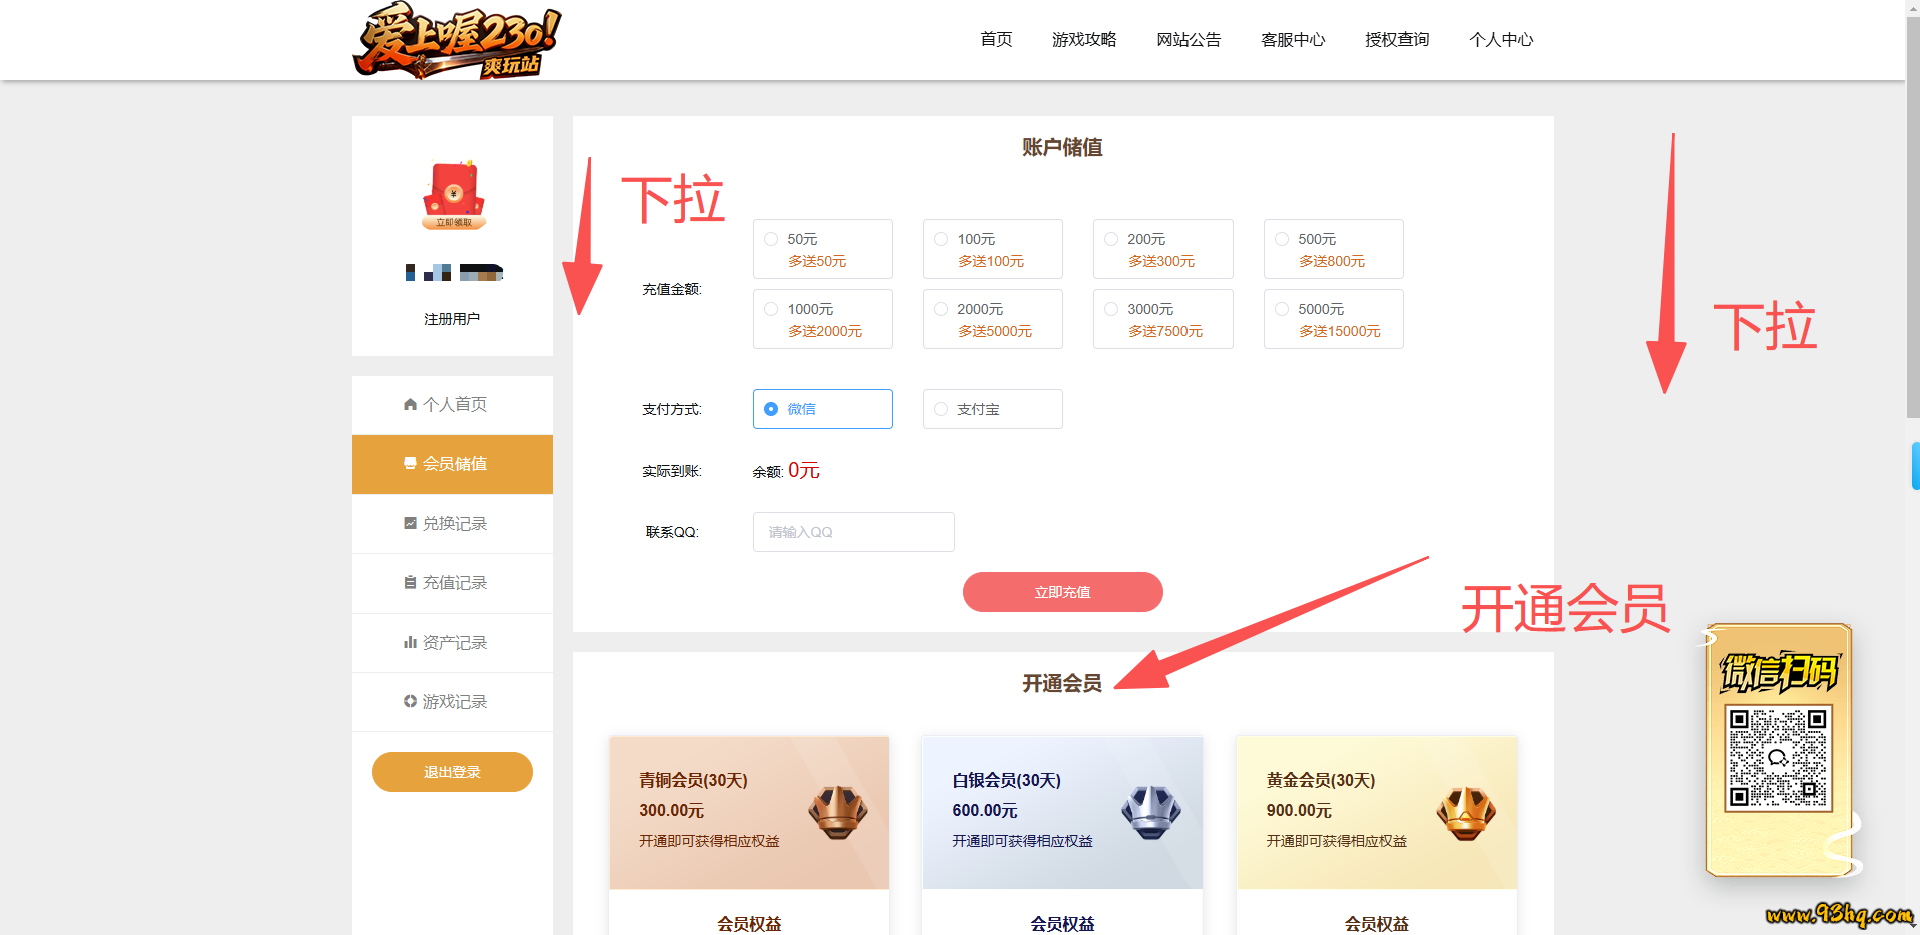
Task: Pick the 5000元 recharge option
Action: (1333, 319)
